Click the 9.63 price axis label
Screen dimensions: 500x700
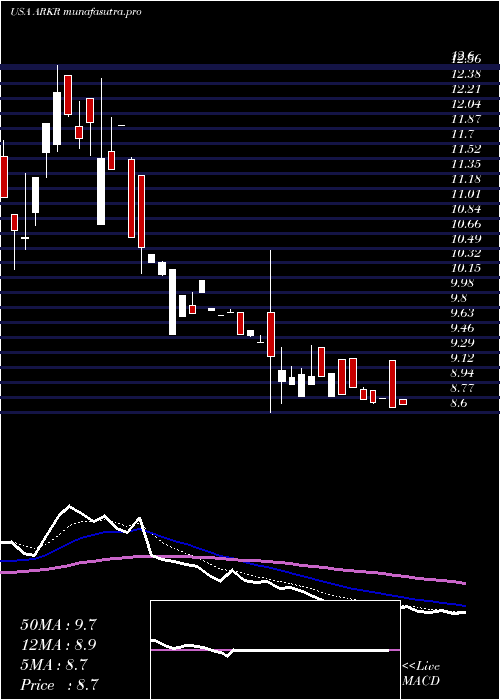tap(462, 313)
